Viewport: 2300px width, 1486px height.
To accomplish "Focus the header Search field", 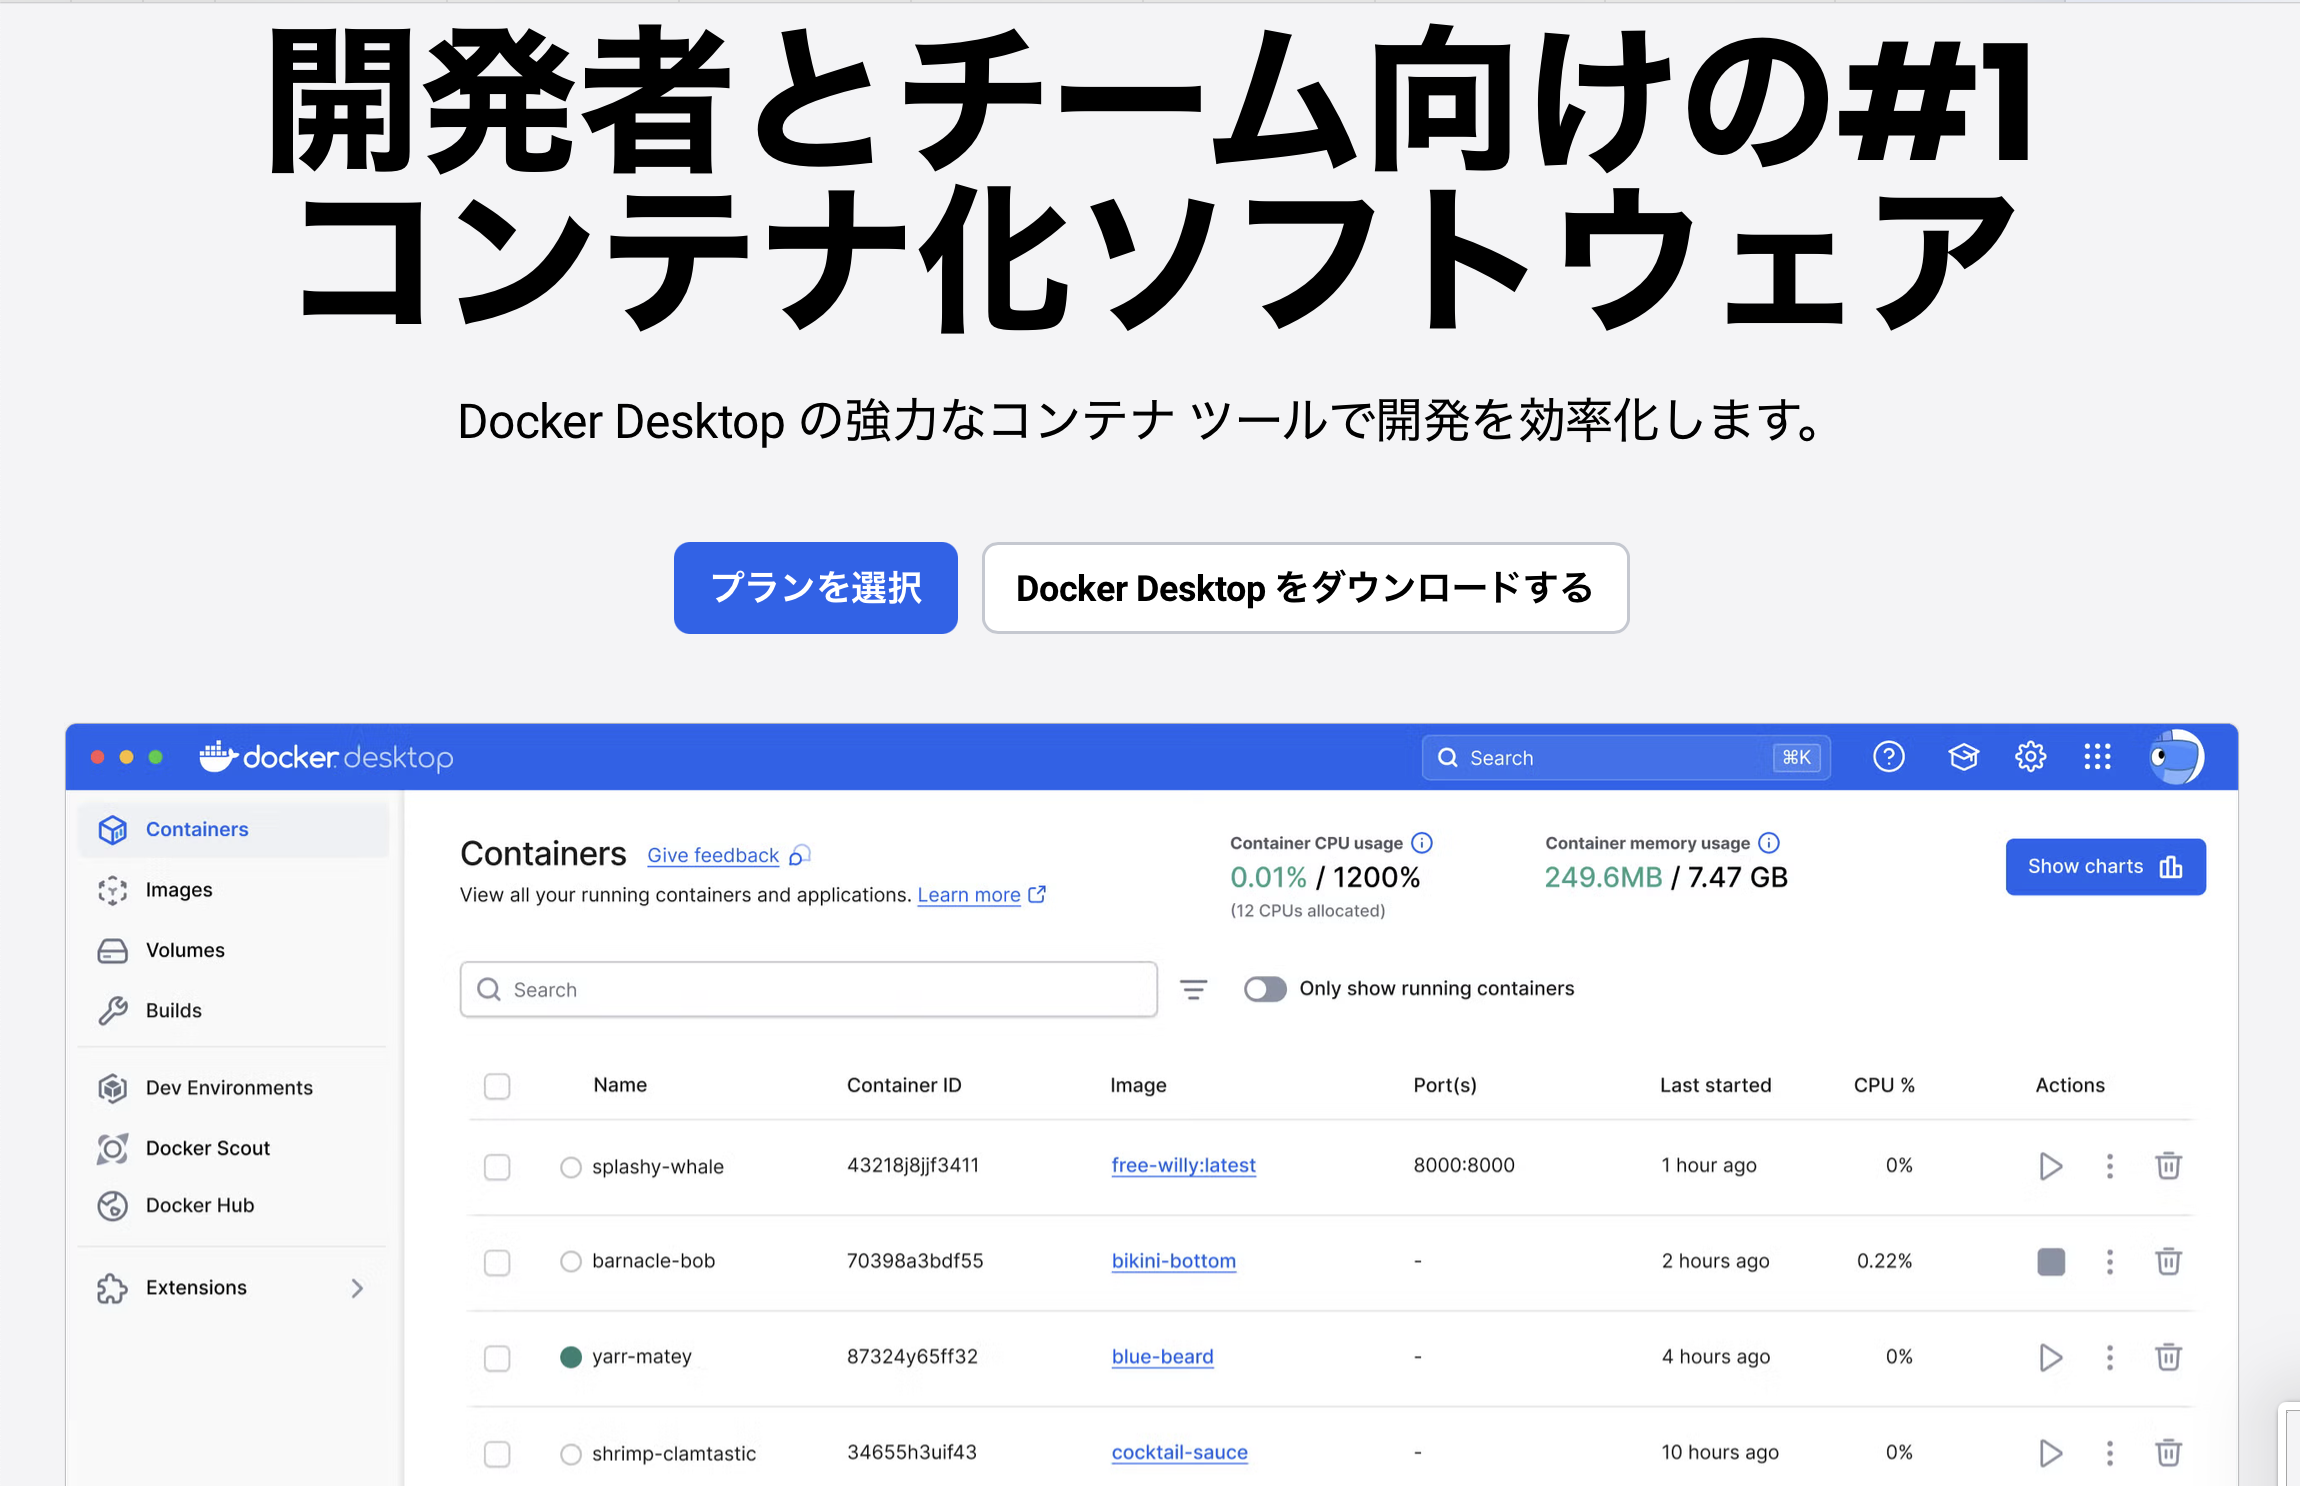I will pos(1626,758).
